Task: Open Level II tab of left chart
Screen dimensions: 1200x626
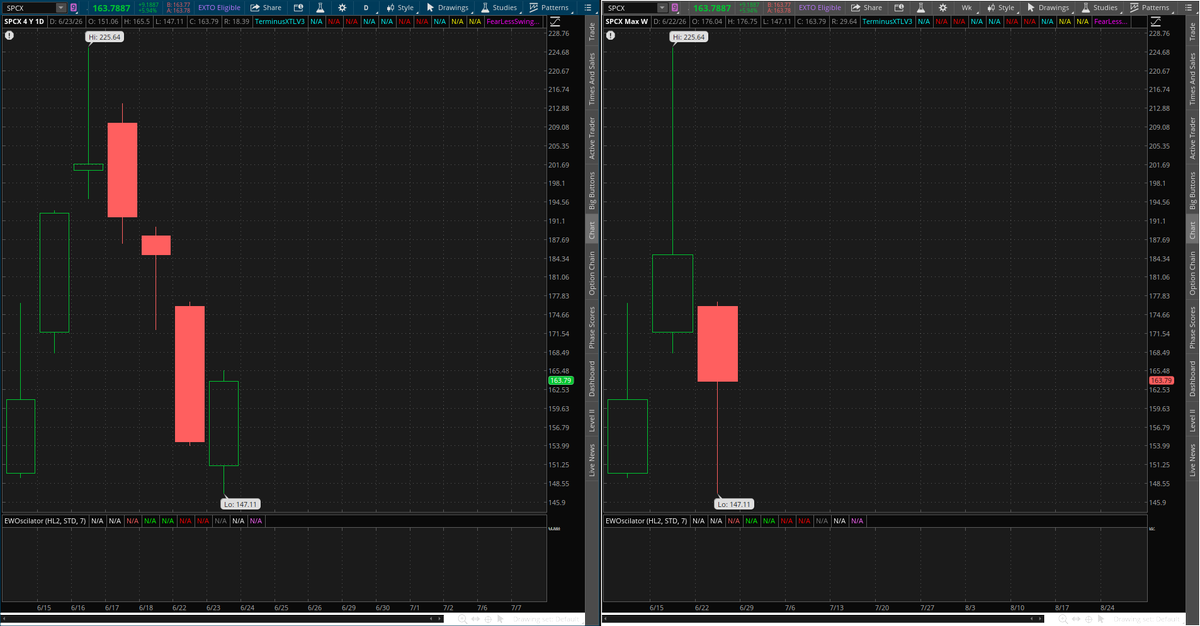Action: tap(592, 419)
